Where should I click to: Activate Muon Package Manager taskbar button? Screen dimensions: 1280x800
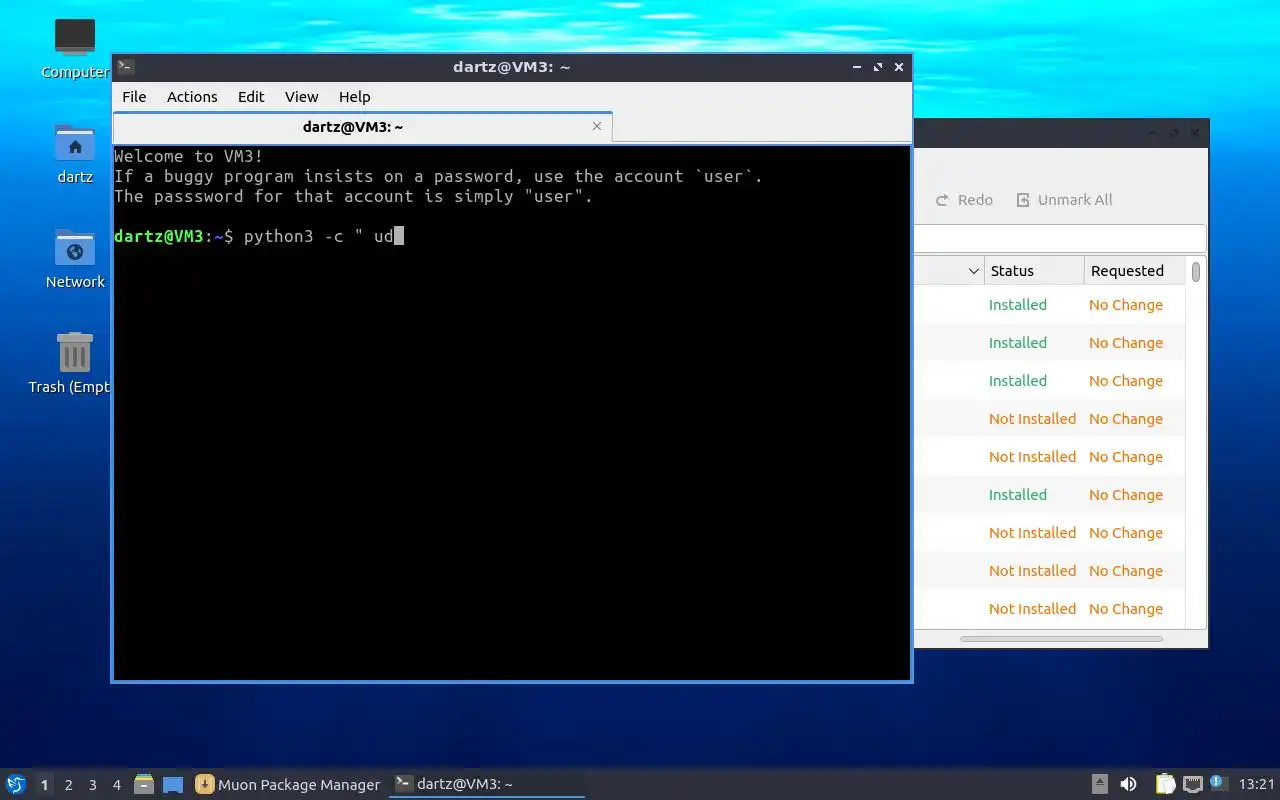pyautogui.click(x=288, y=785)
